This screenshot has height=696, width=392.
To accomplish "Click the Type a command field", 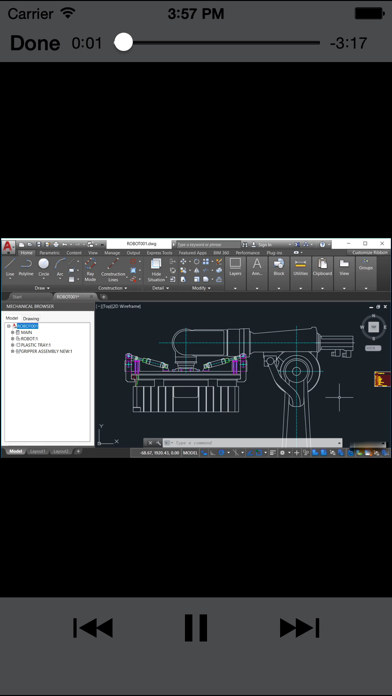I will tap(253, 443).
